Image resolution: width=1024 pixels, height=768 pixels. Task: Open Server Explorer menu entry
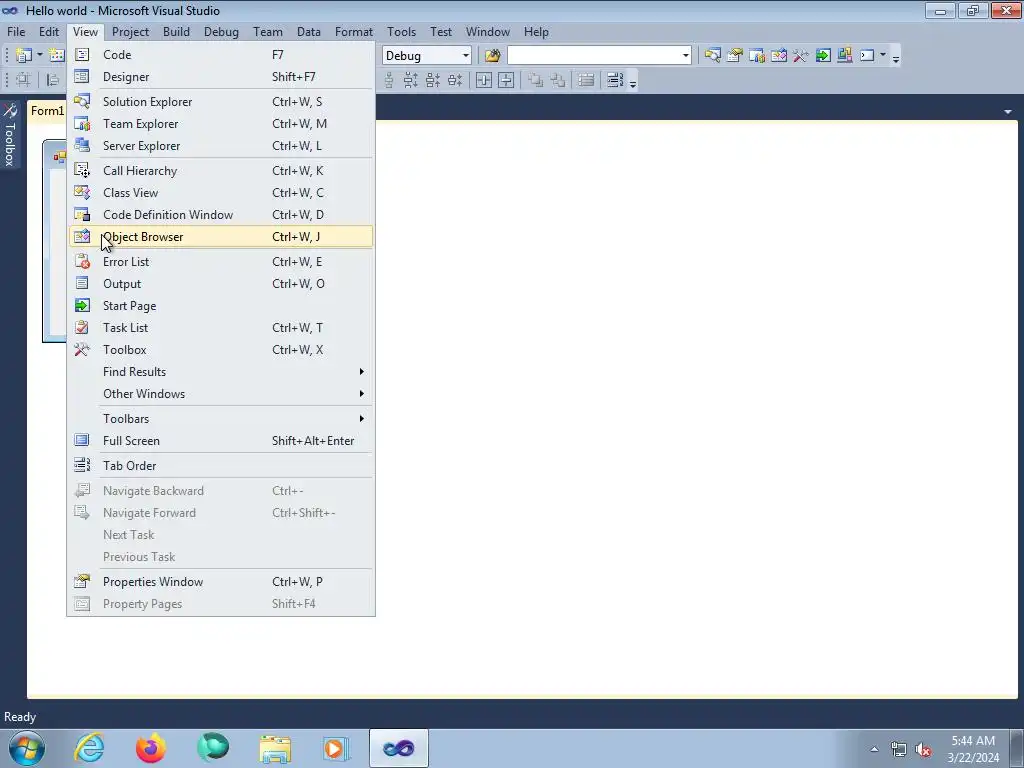click(221, 146)
